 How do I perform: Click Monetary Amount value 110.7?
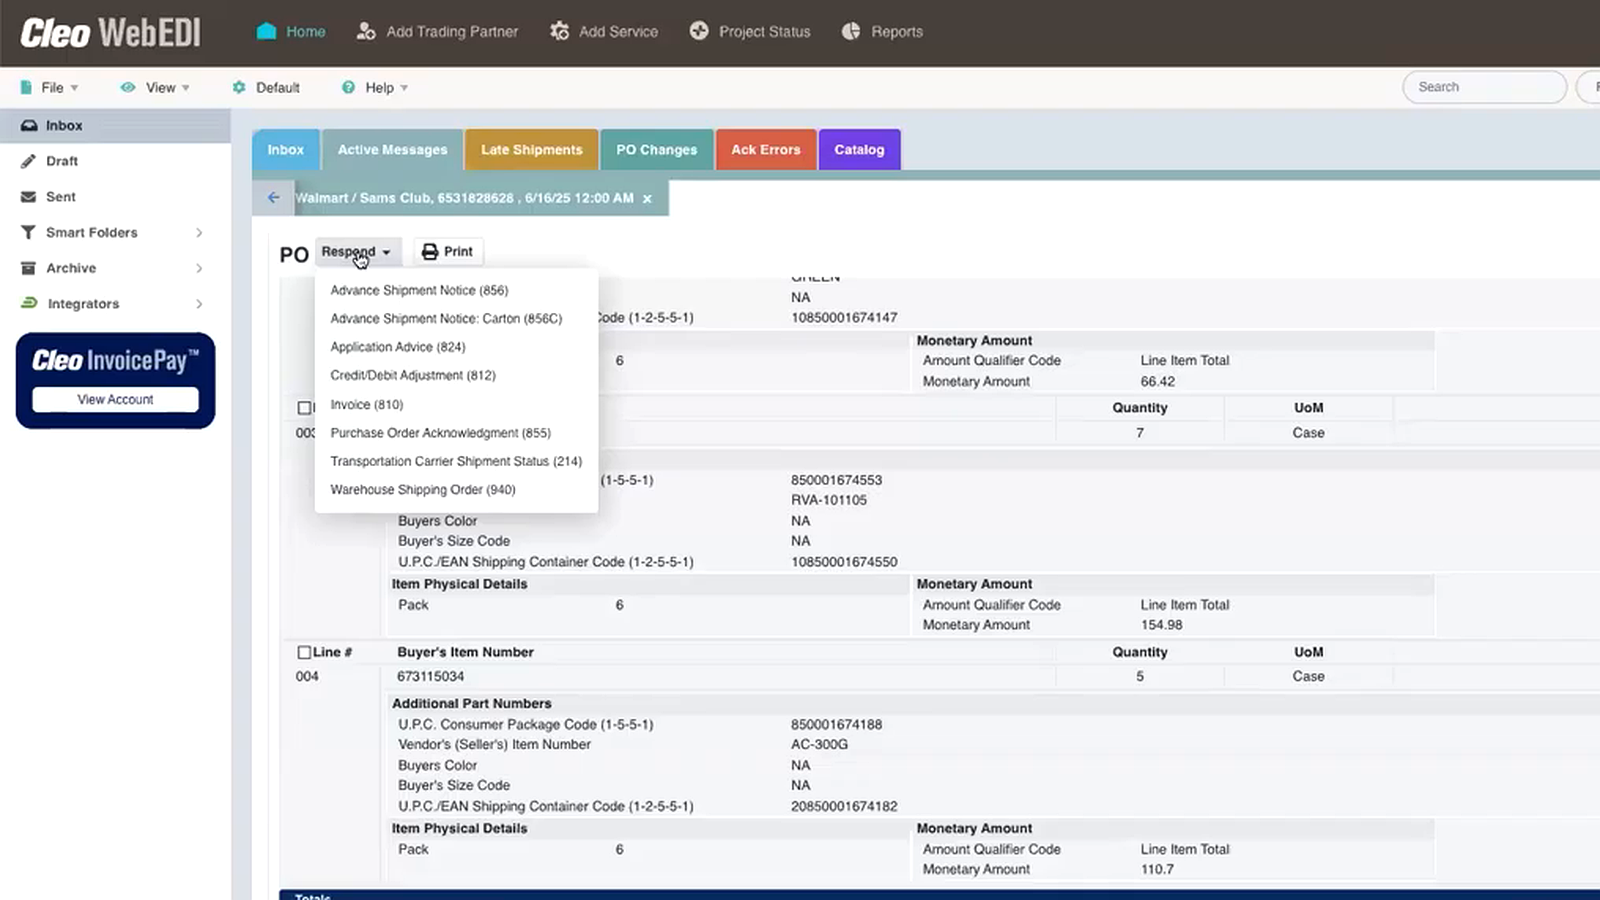pyautogui.click(x=1158, y=870)
